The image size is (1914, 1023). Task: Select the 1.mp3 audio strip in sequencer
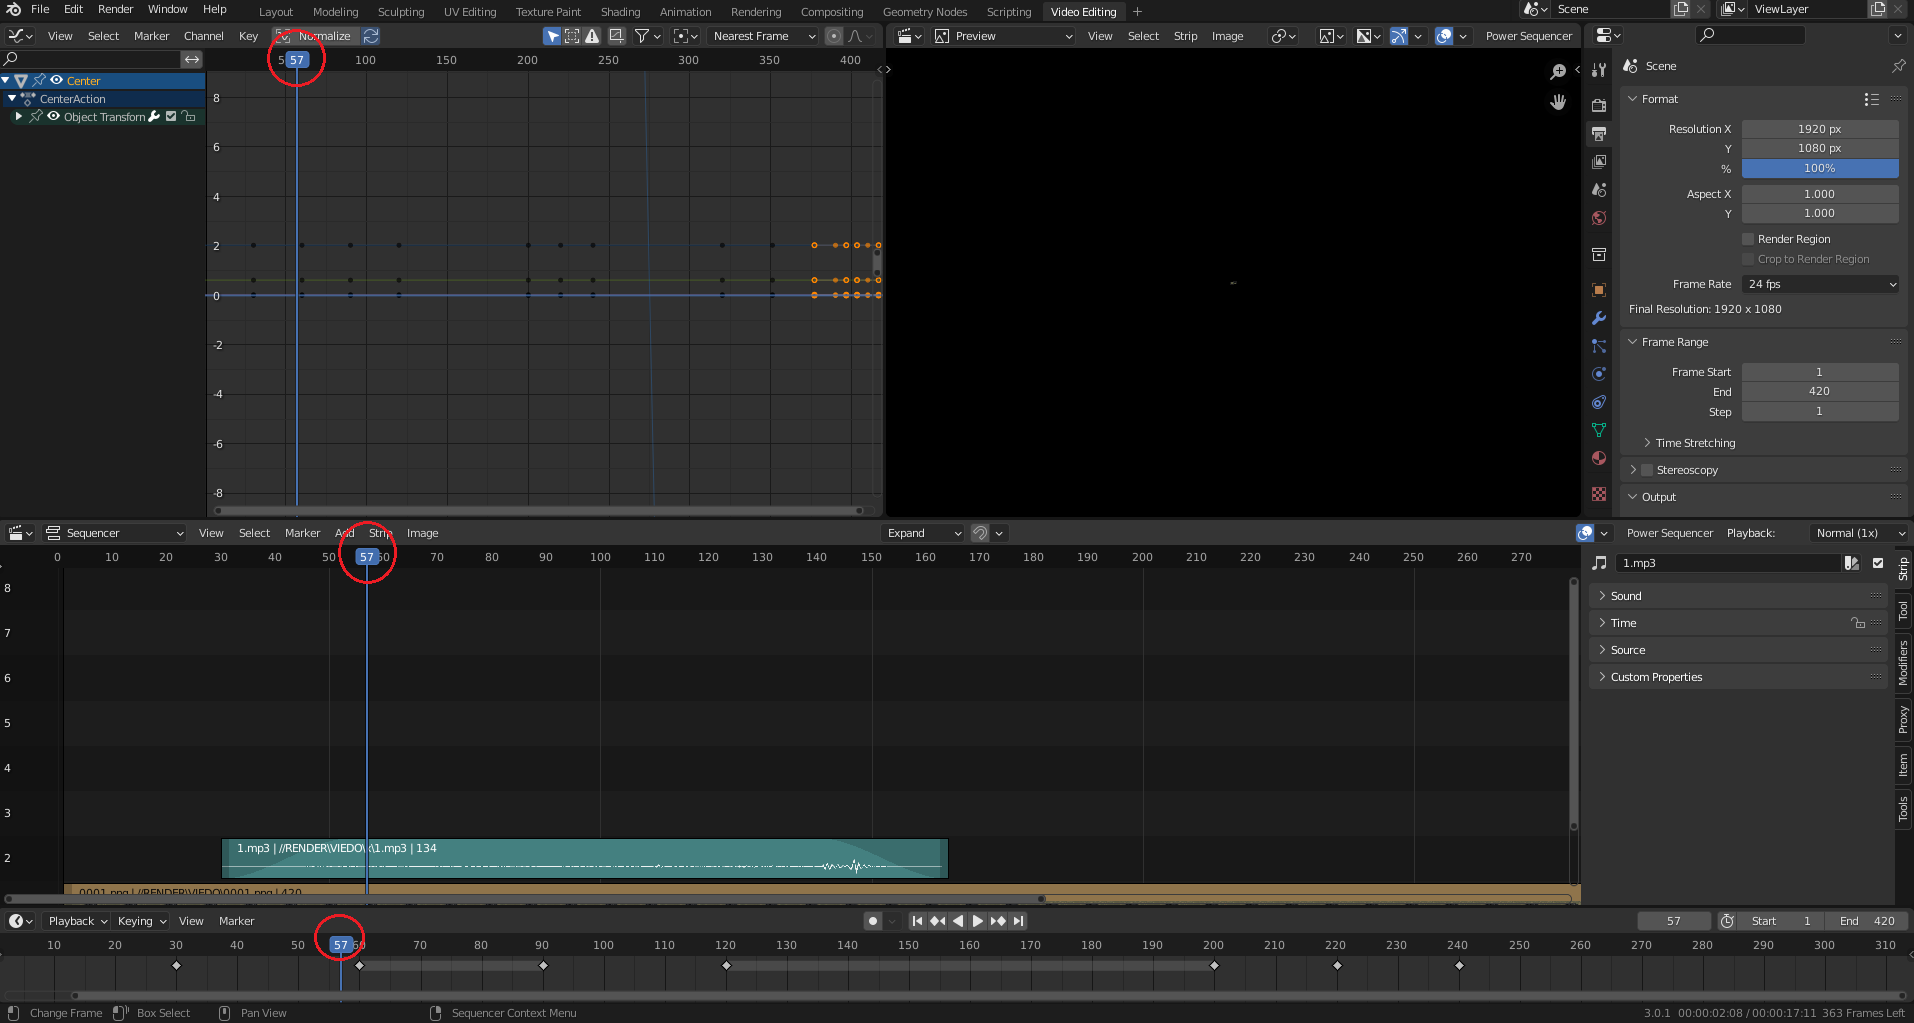[x=584, y=859]
